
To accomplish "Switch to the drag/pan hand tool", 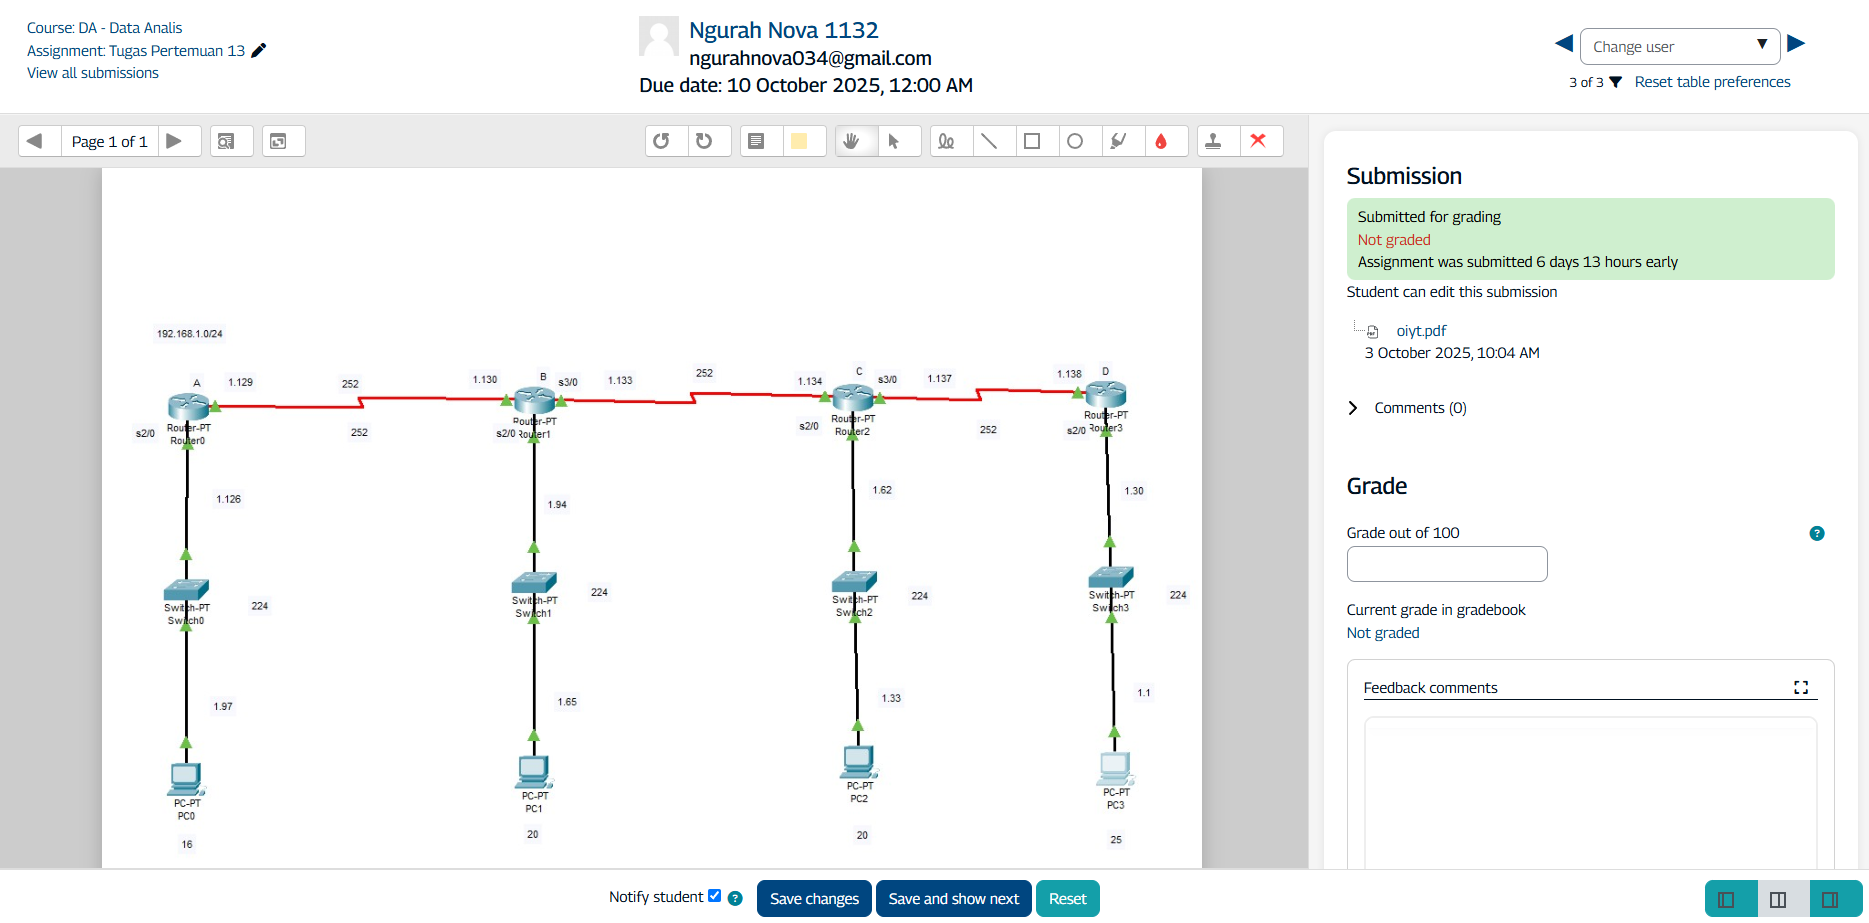I will [x=851, y=141].
